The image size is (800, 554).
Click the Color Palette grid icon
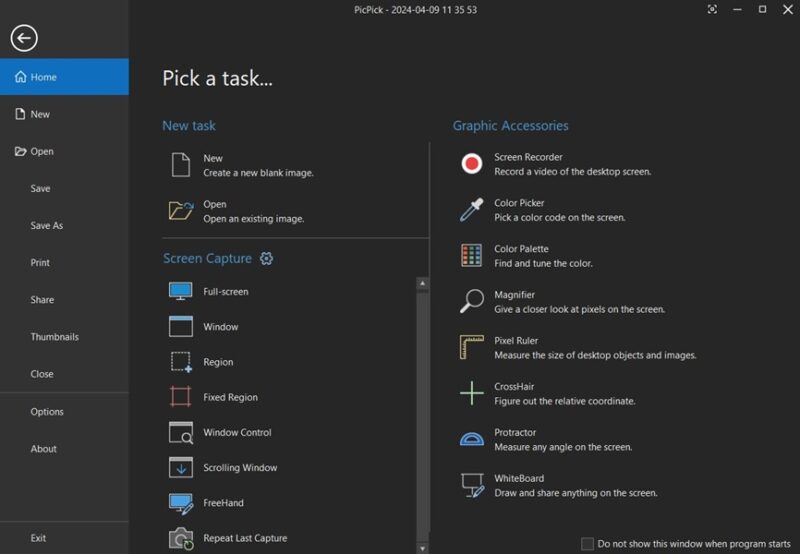point(471,256)
